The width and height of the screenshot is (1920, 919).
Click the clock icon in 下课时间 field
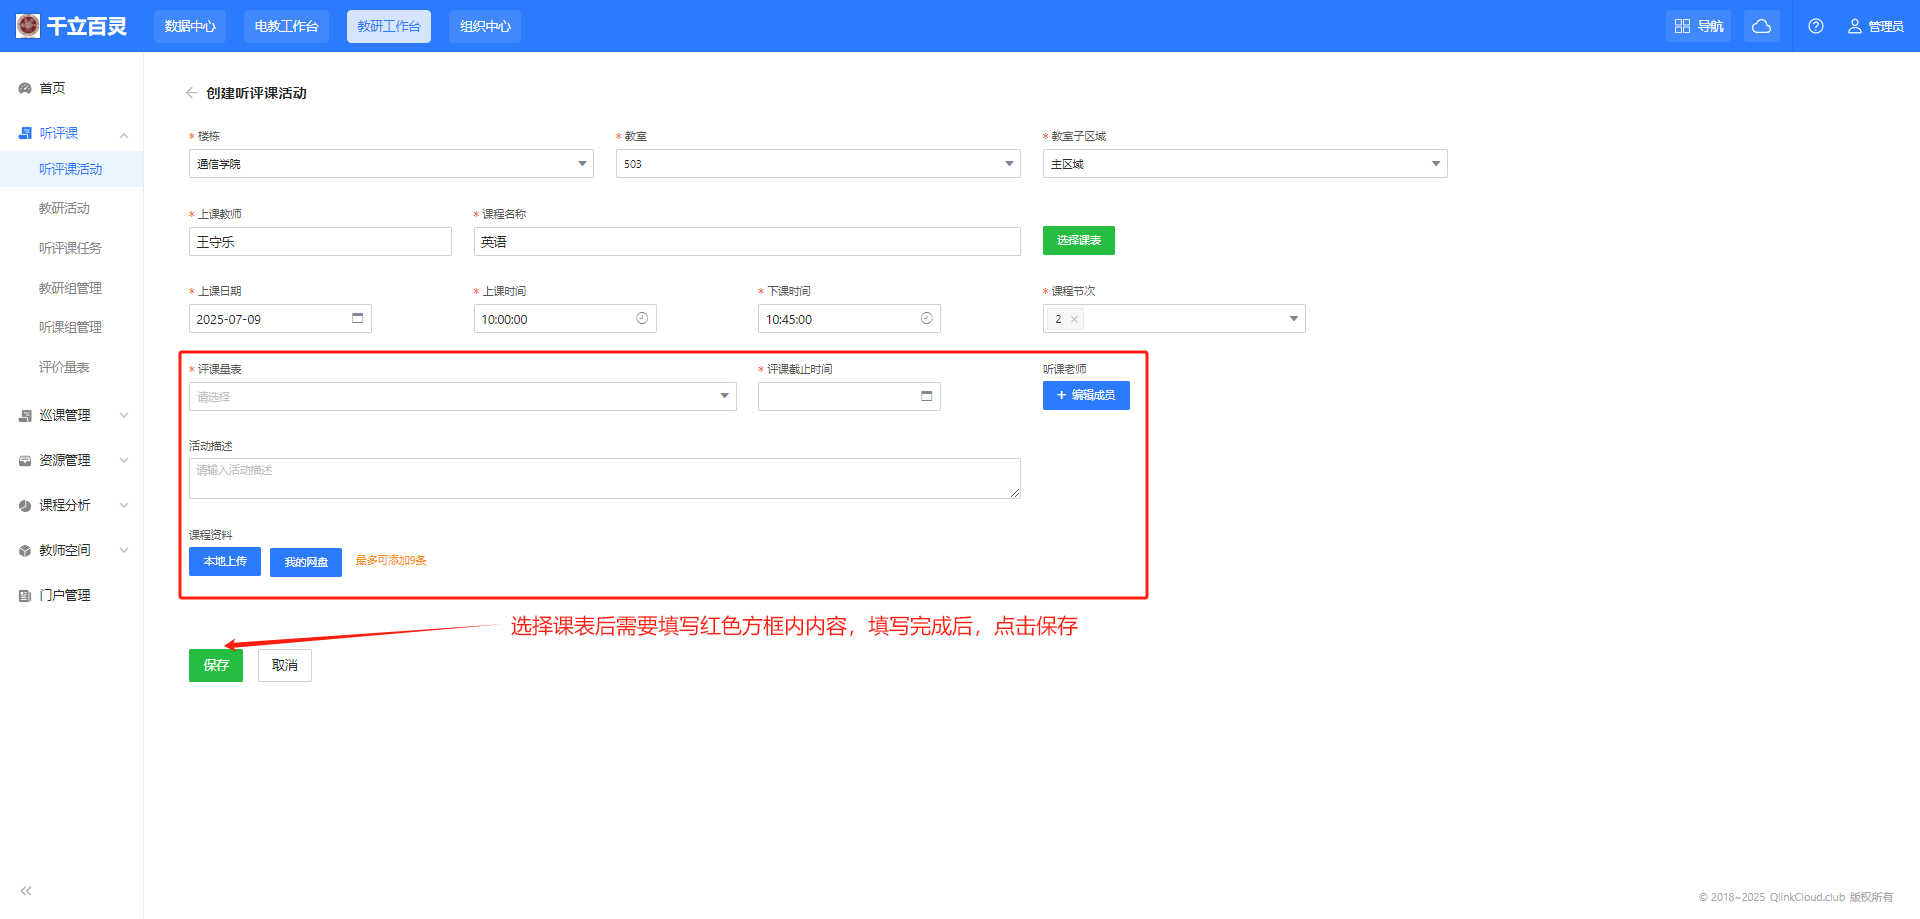pos(926,318)
